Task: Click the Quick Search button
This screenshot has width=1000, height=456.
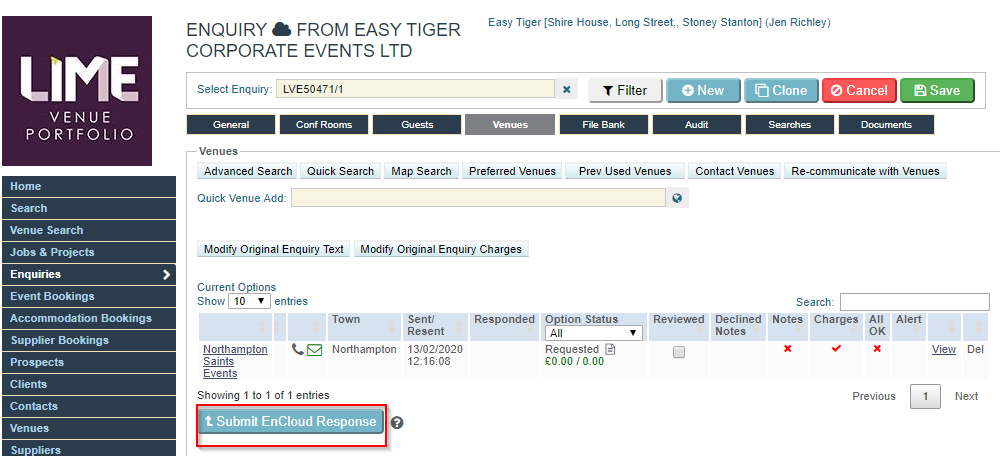Action: pos(341,172)
